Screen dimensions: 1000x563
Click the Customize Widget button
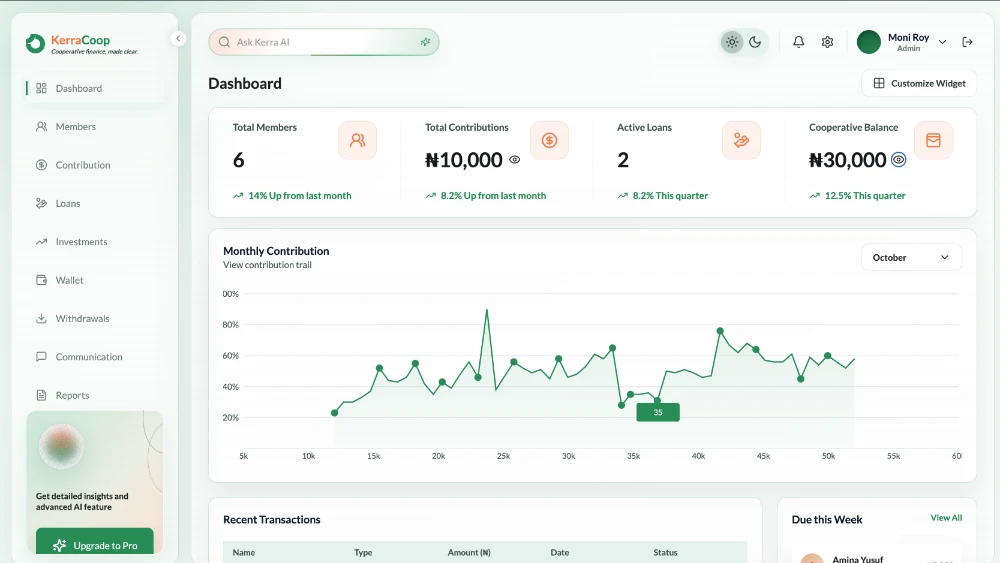pos(919,84)
